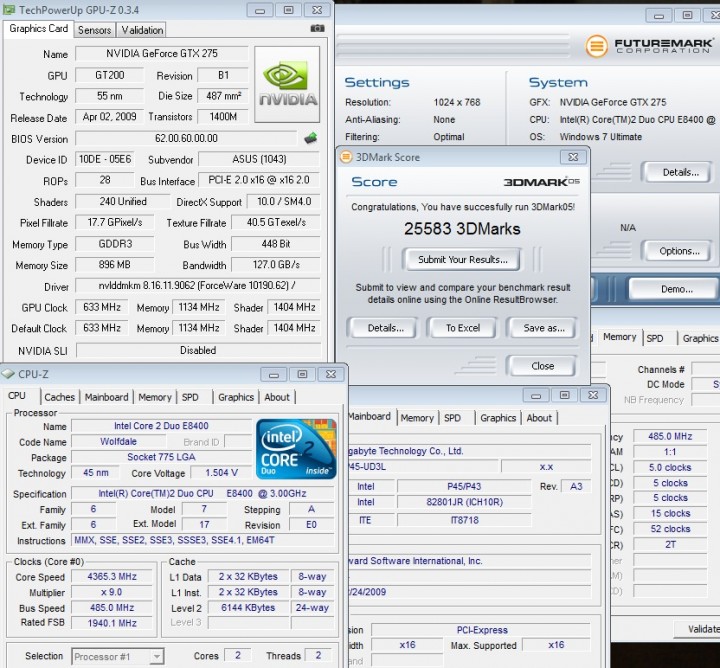The image size is (720, 668).
Task: Switch to the Validation tab in GPU-Z
Action: pyautogui.click(x=142, y=30)
